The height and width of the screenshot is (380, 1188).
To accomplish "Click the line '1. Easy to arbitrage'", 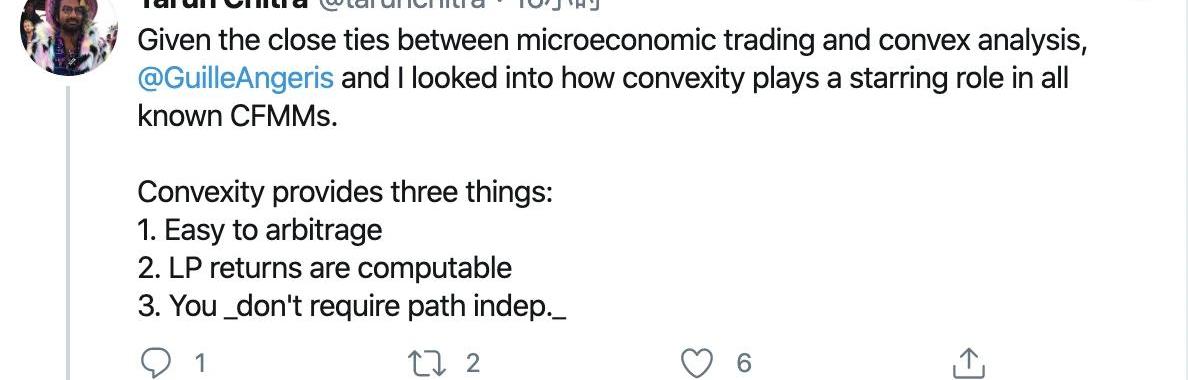I will pos(260,230).
